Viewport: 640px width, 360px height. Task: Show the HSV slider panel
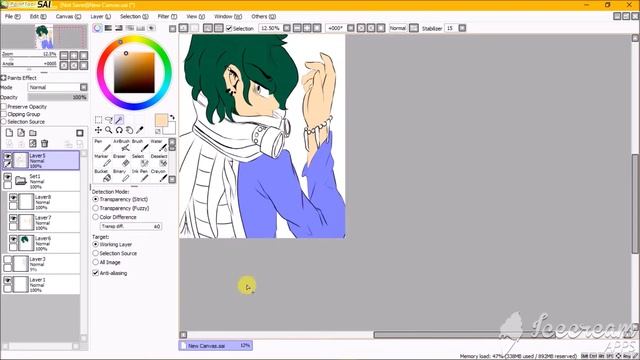(x=119, y=28)
